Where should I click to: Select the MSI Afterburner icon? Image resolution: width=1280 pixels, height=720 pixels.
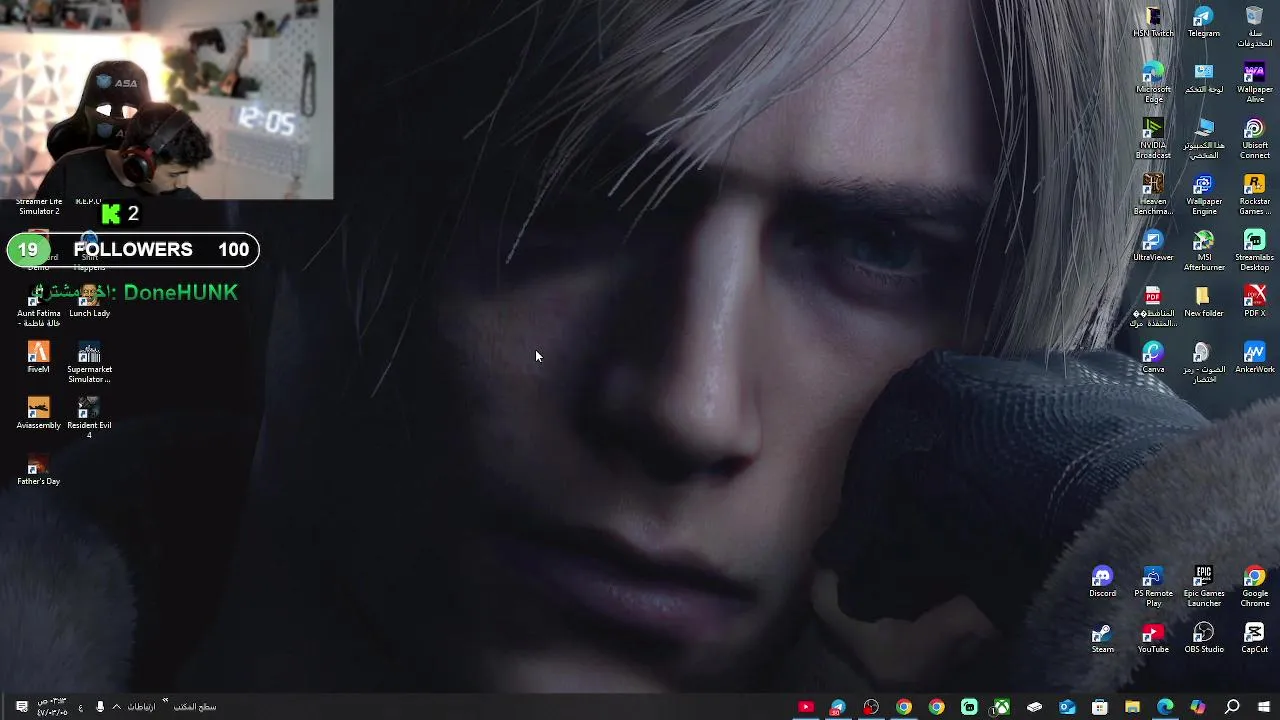(x=1204, y=250)
